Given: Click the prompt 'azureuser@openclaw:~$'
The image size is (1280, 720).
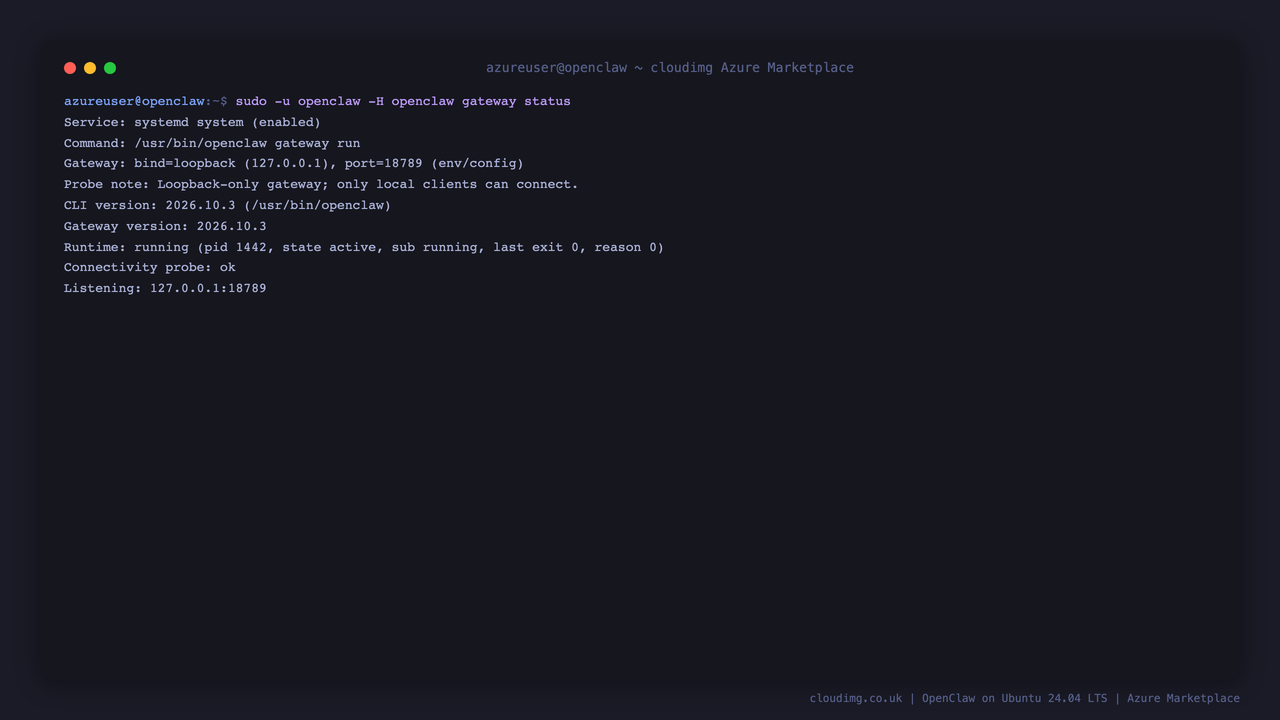Looking at the screenshot, I should coord(146,101).
